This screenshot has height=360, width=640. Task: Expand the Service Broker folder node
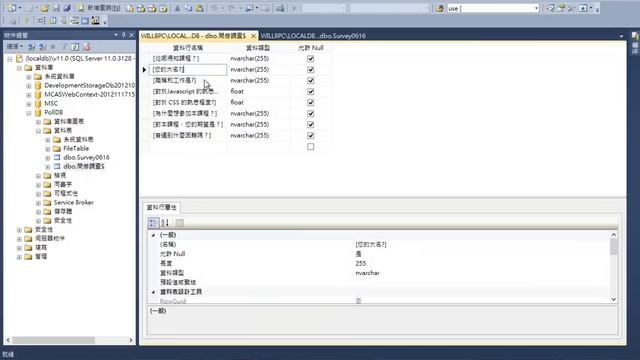pos(38,202)
